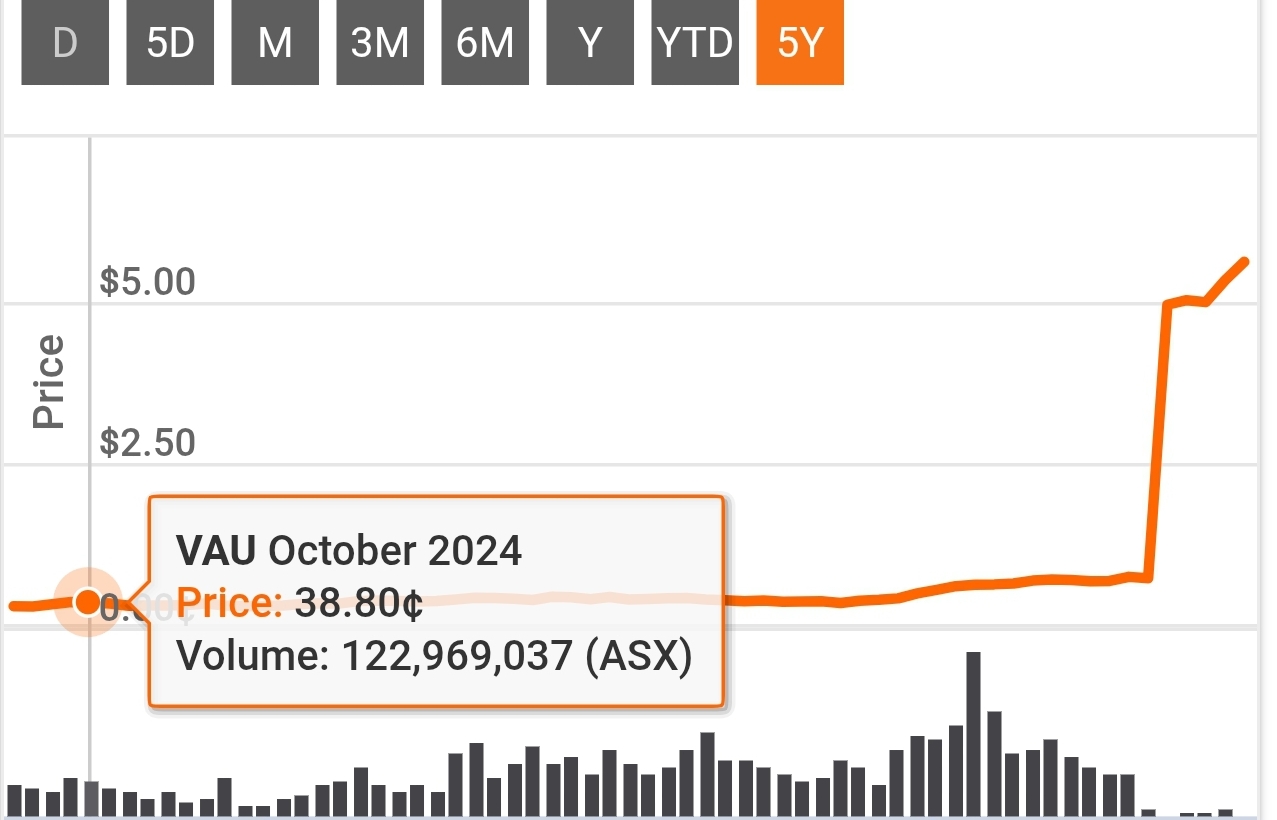Screen dimensions: 1277x820
Task: Click the highlighted October 2024 volume bar
Action: click(x=91, y=798)
